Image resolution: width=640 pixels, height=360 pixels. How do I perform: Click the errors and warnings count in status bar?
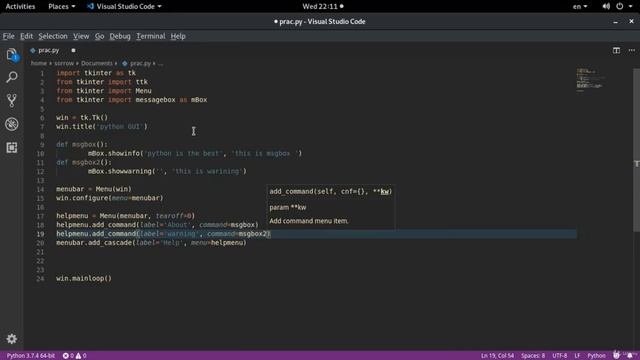click(74, 356)
